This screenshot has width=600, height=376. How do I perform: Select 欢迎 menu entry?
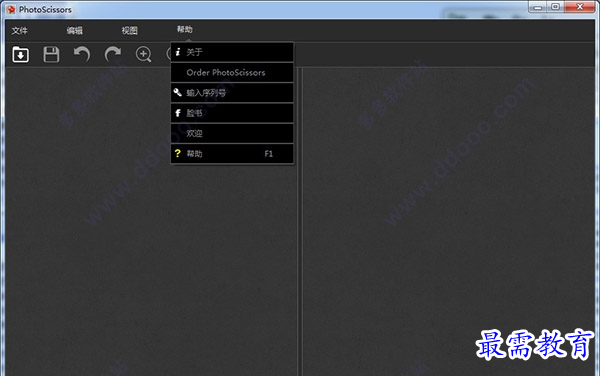pos(232,133)
